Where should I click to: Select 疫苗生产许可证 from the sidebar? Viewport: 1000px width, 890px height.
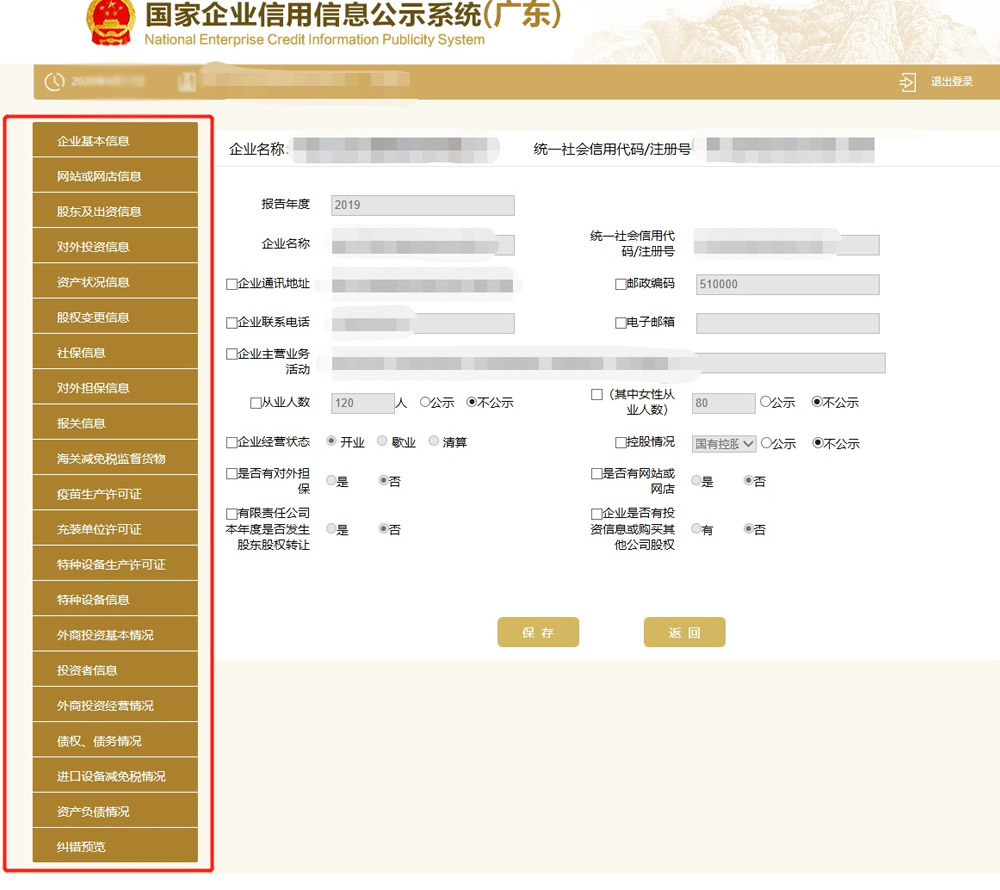(x=115, y=493)
